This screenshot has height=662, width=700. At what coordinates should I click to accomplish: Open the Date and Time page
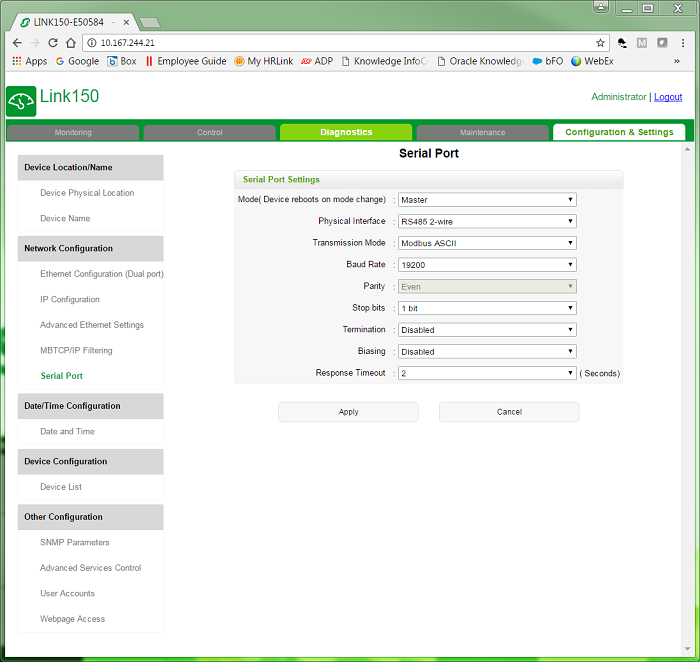click(67, 431)
